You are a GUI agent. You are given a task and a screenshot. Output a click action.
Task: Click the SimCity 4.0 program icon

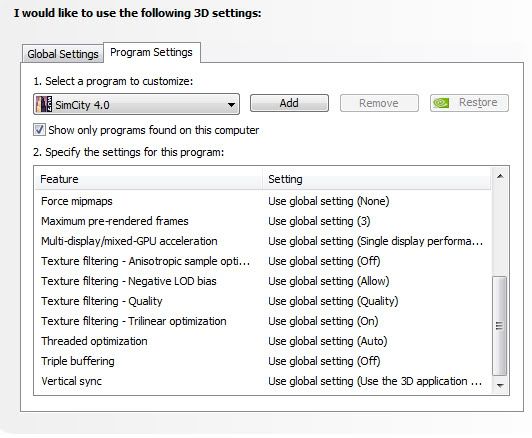[x=44, y=104]
